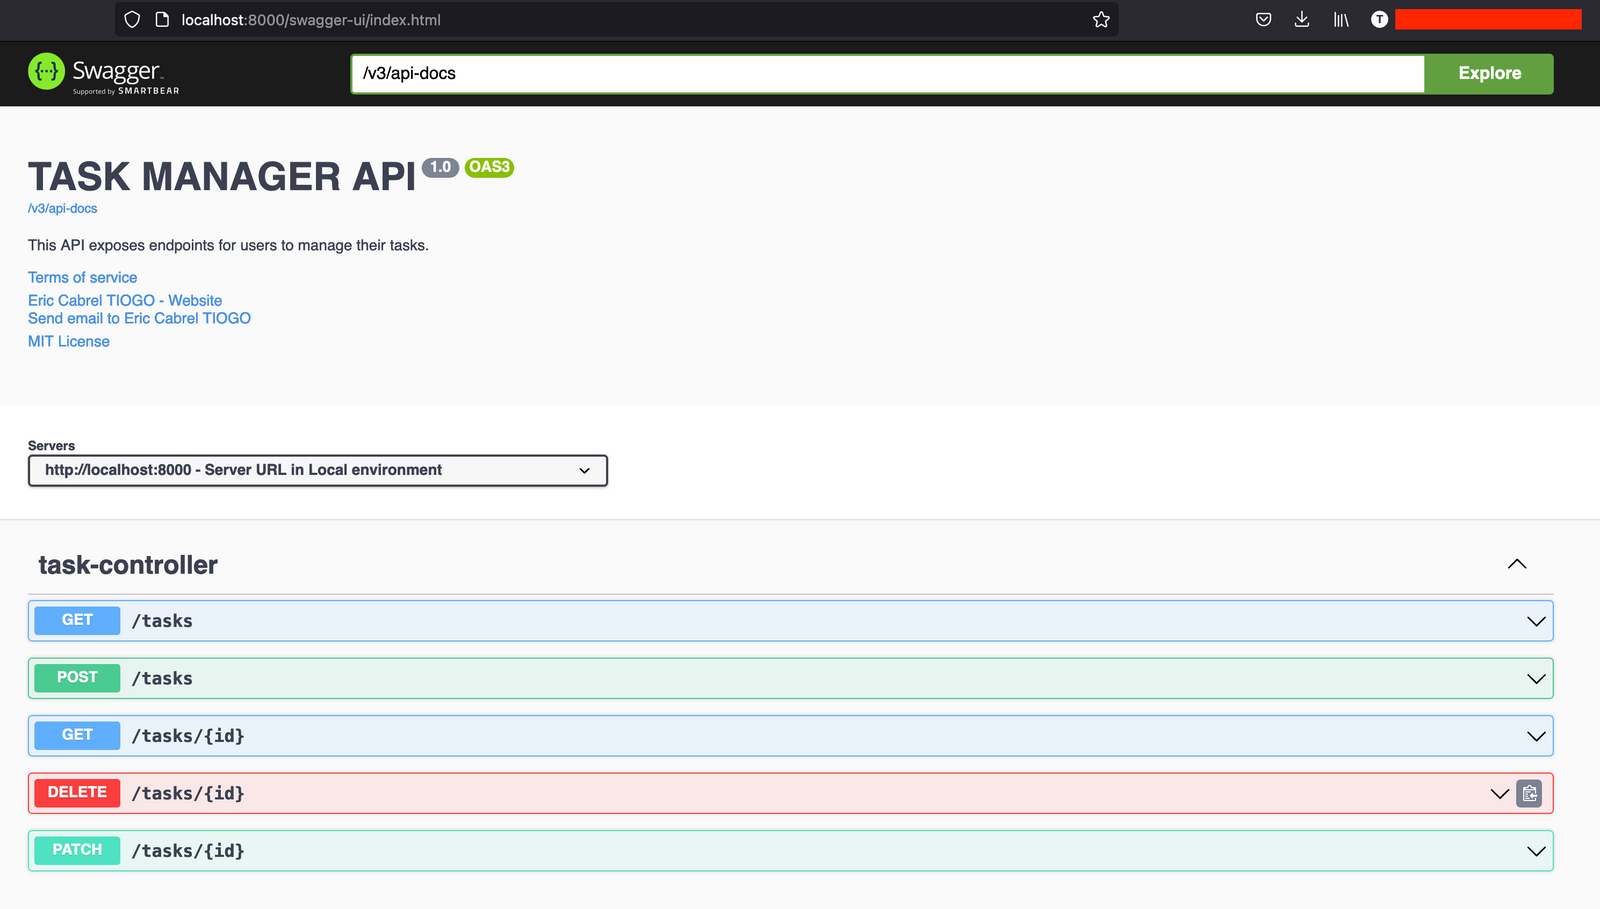Click the shield tracking protection icon
The image size is (1600, 909).
(132, 20)
